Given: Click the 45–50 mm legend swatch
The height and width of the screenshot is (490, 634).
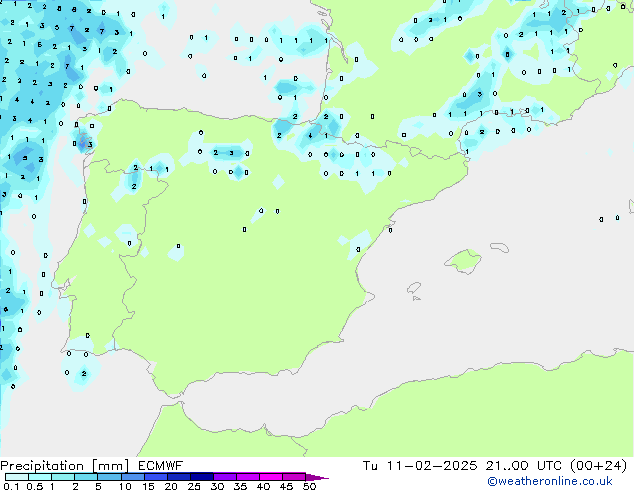Looking at the screenshot, I should (x=294, y=477).
